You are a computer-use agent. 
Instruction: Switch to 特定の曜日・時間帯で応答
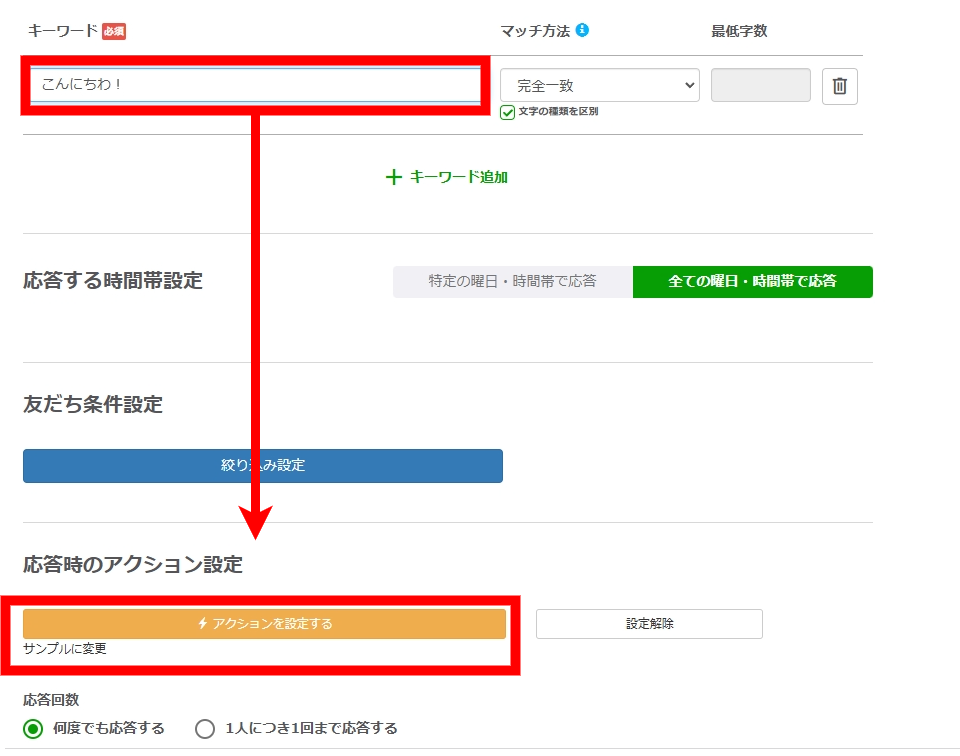click(512, 282)
